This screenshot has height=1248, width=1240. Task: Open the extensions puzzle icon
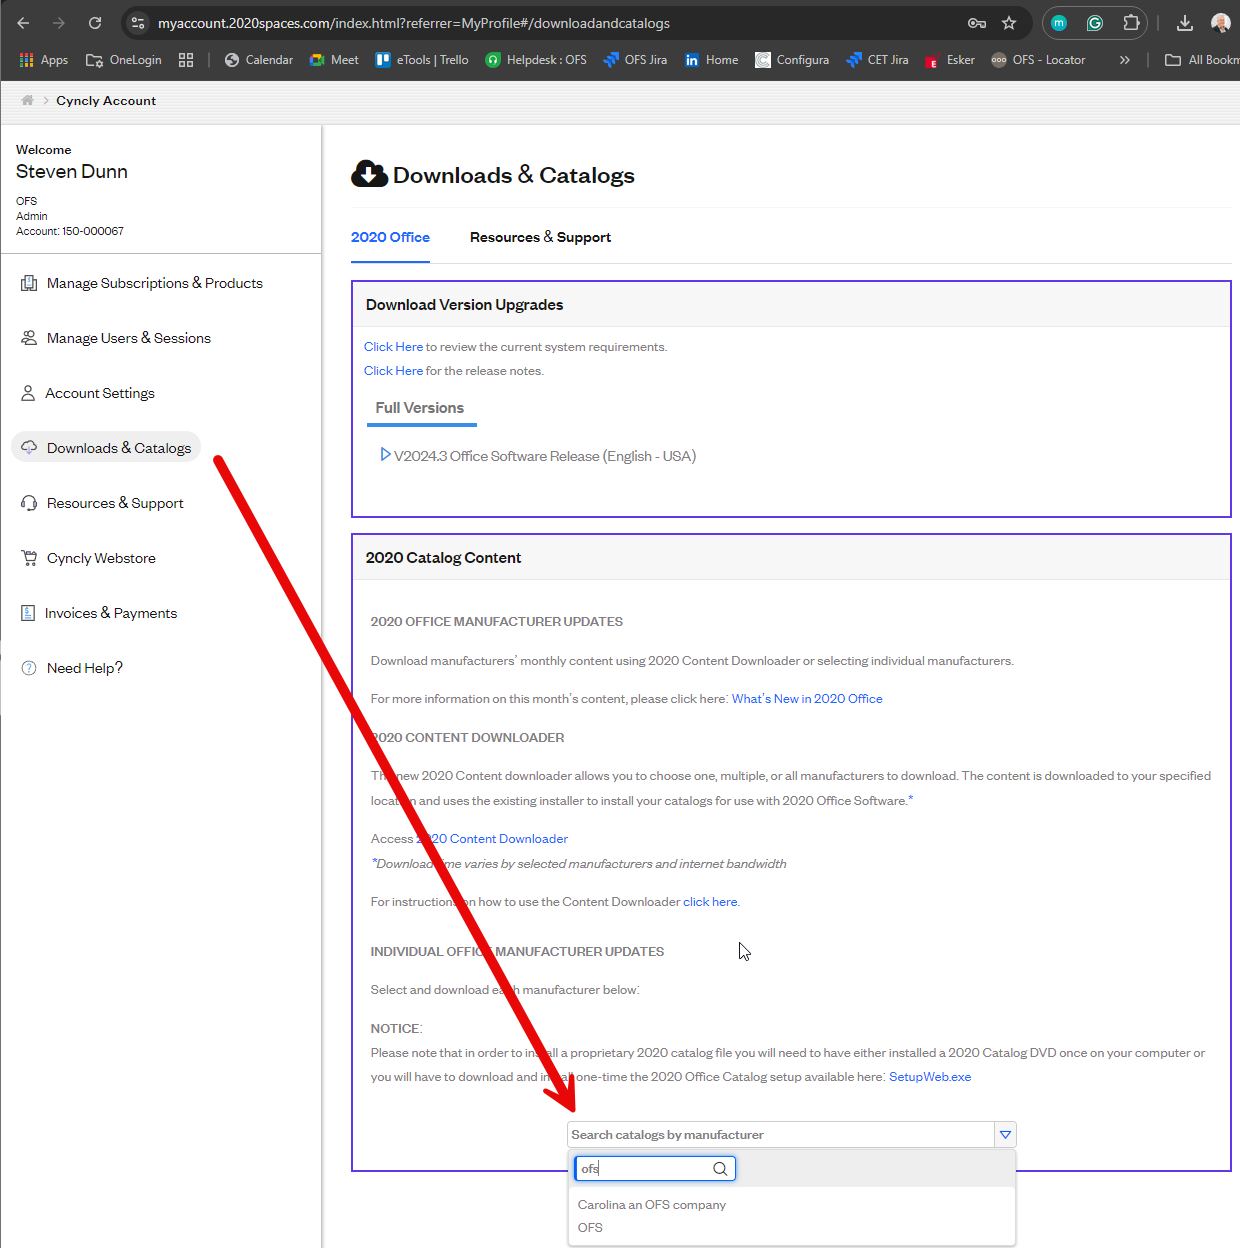1131,23
